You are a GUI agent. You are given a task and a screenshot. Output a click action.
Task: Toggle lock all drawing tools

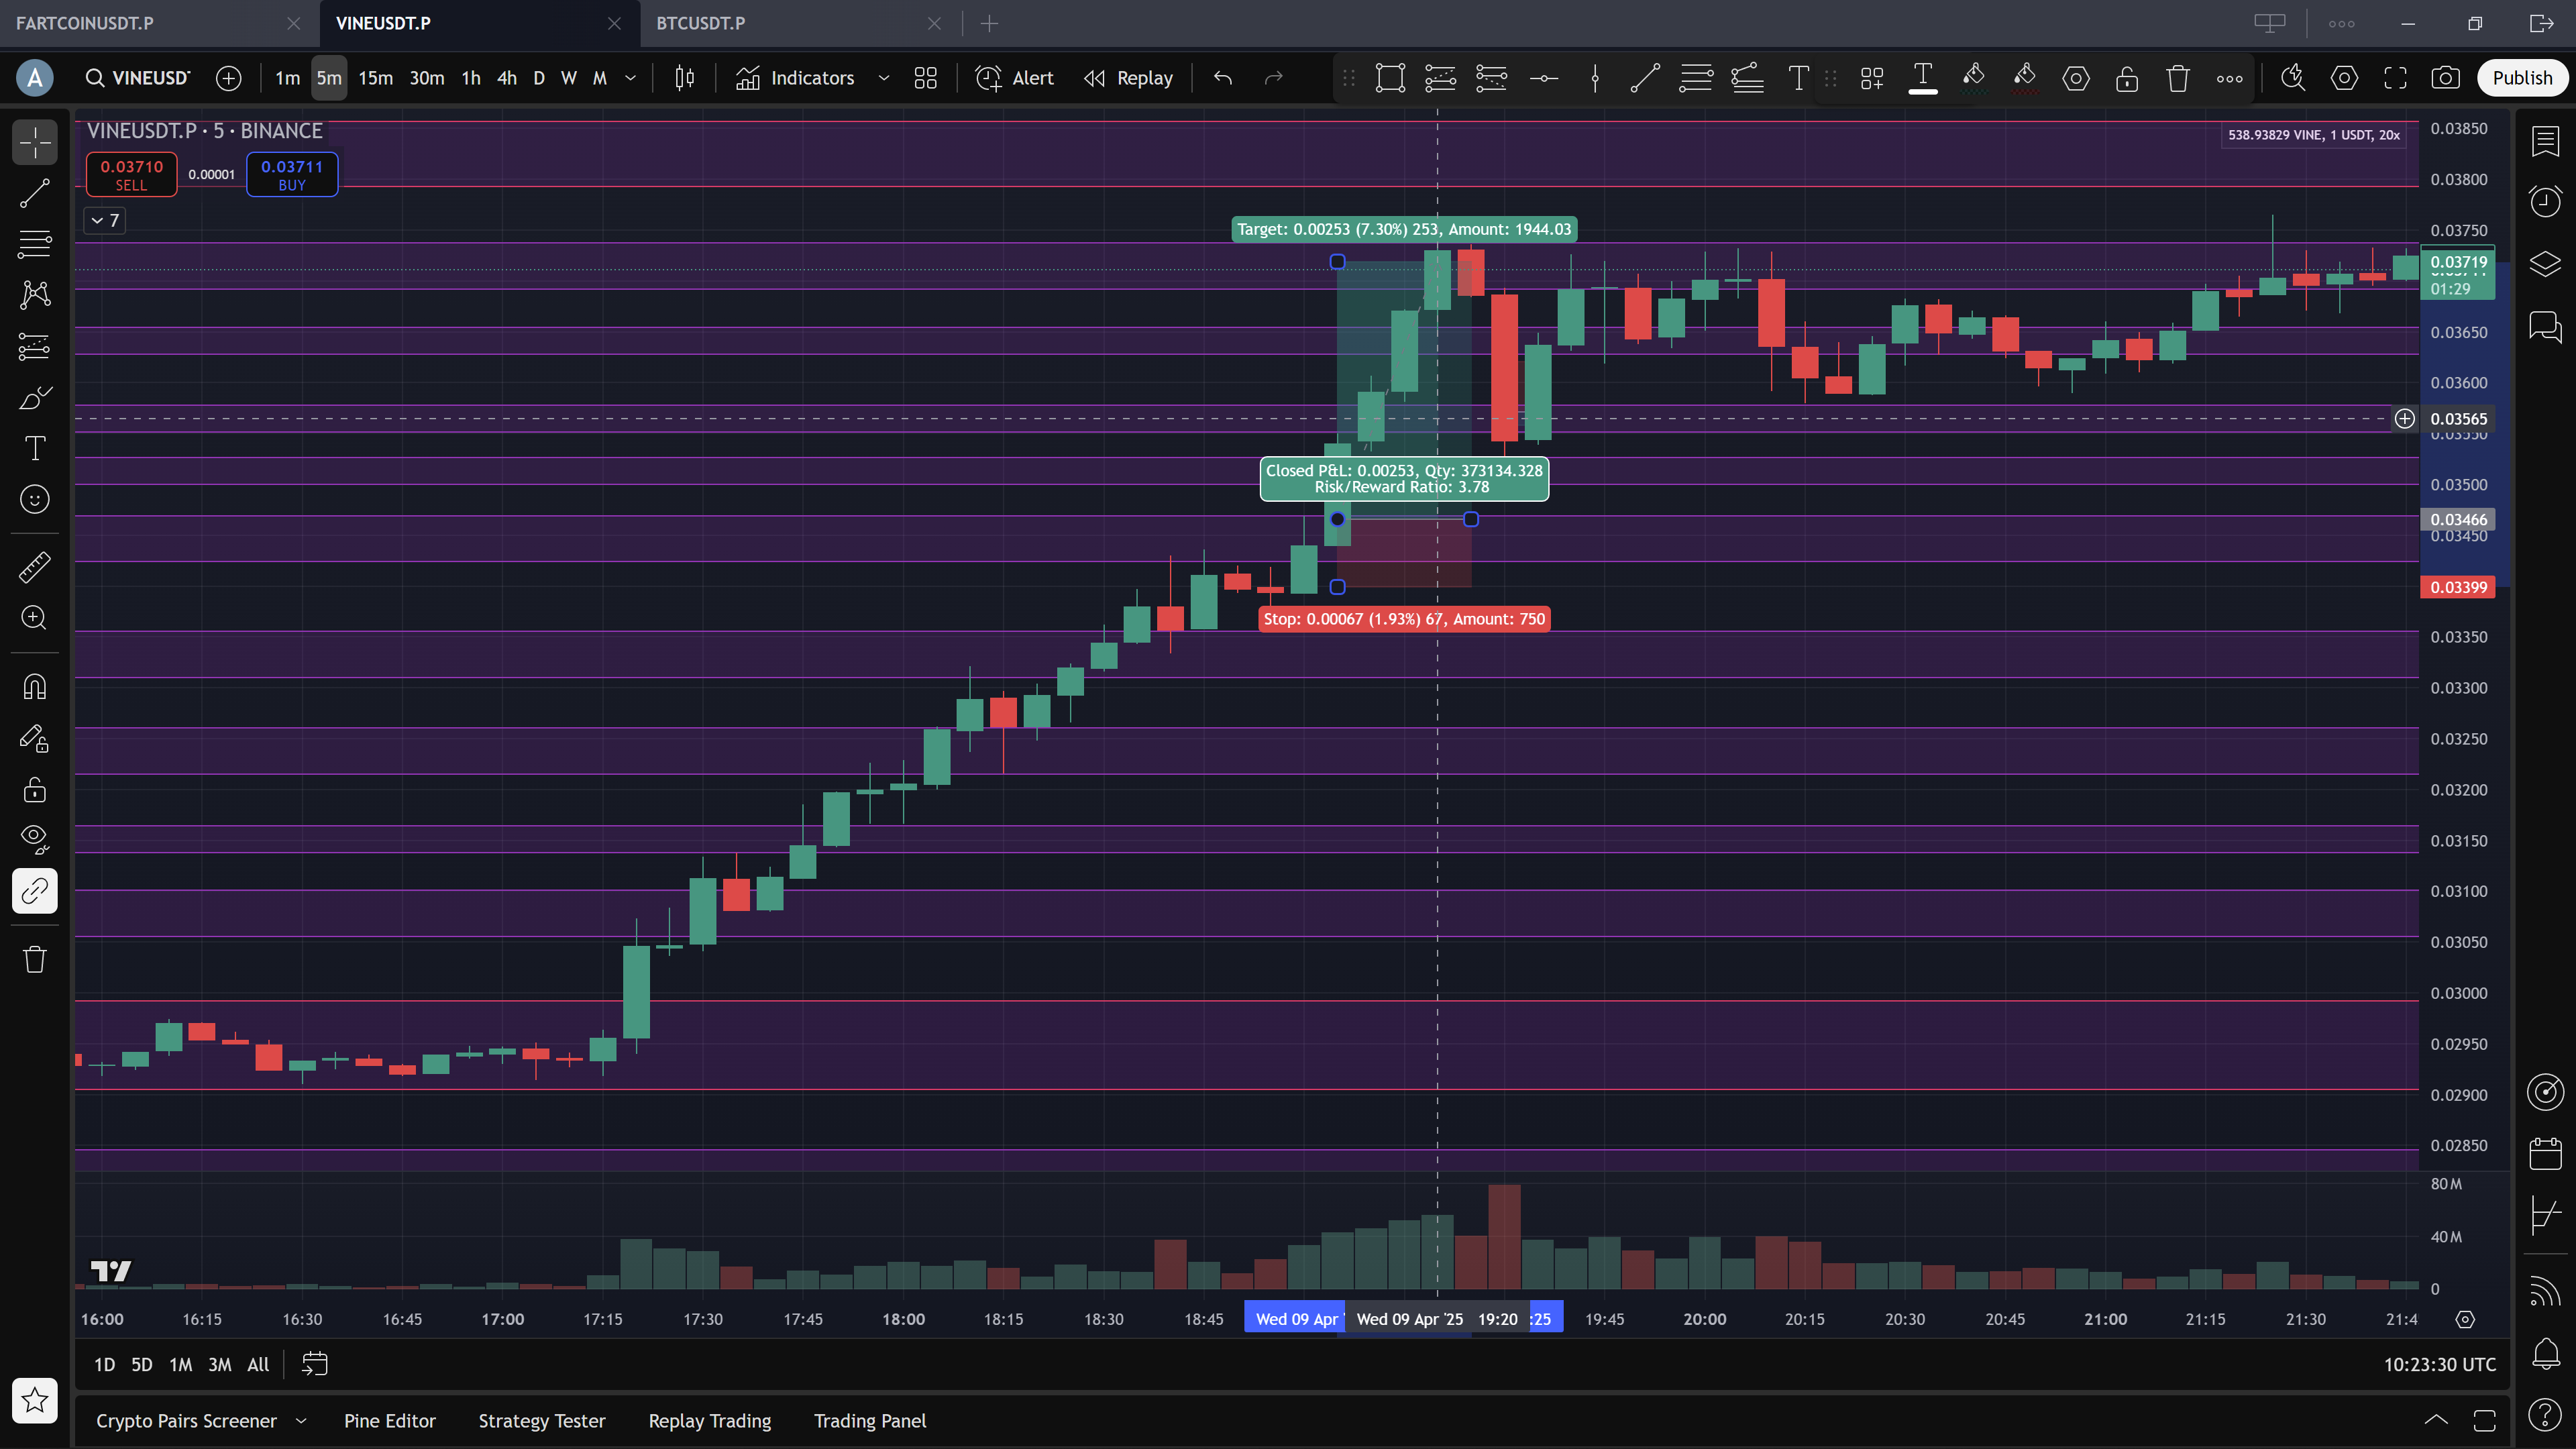35,790
